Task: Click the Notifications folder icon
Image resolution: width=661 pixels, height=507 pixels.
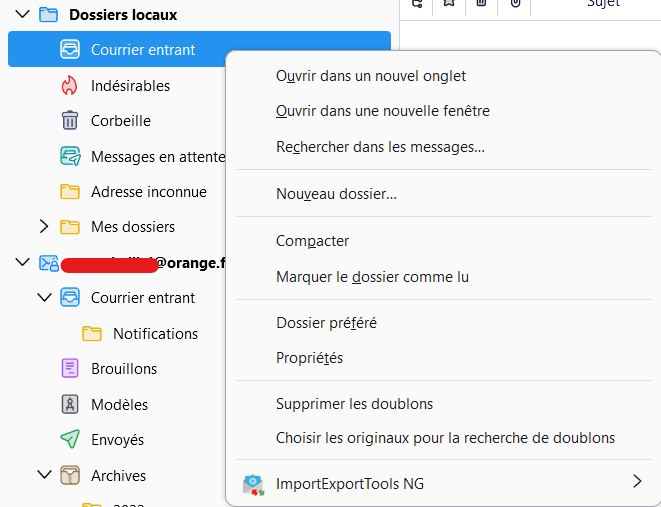Action: click(92, 333)
